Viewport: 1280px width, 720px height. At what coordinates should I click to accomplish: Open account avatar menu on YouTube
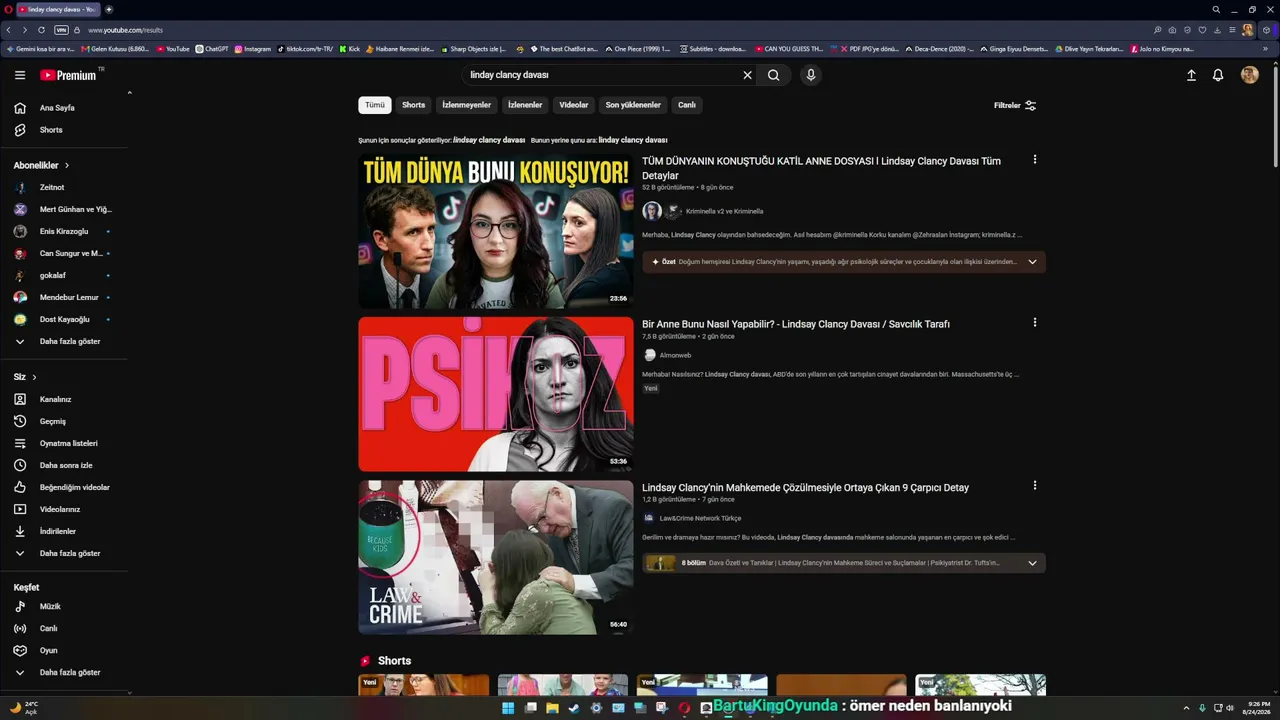click(x=1250, y=75)
